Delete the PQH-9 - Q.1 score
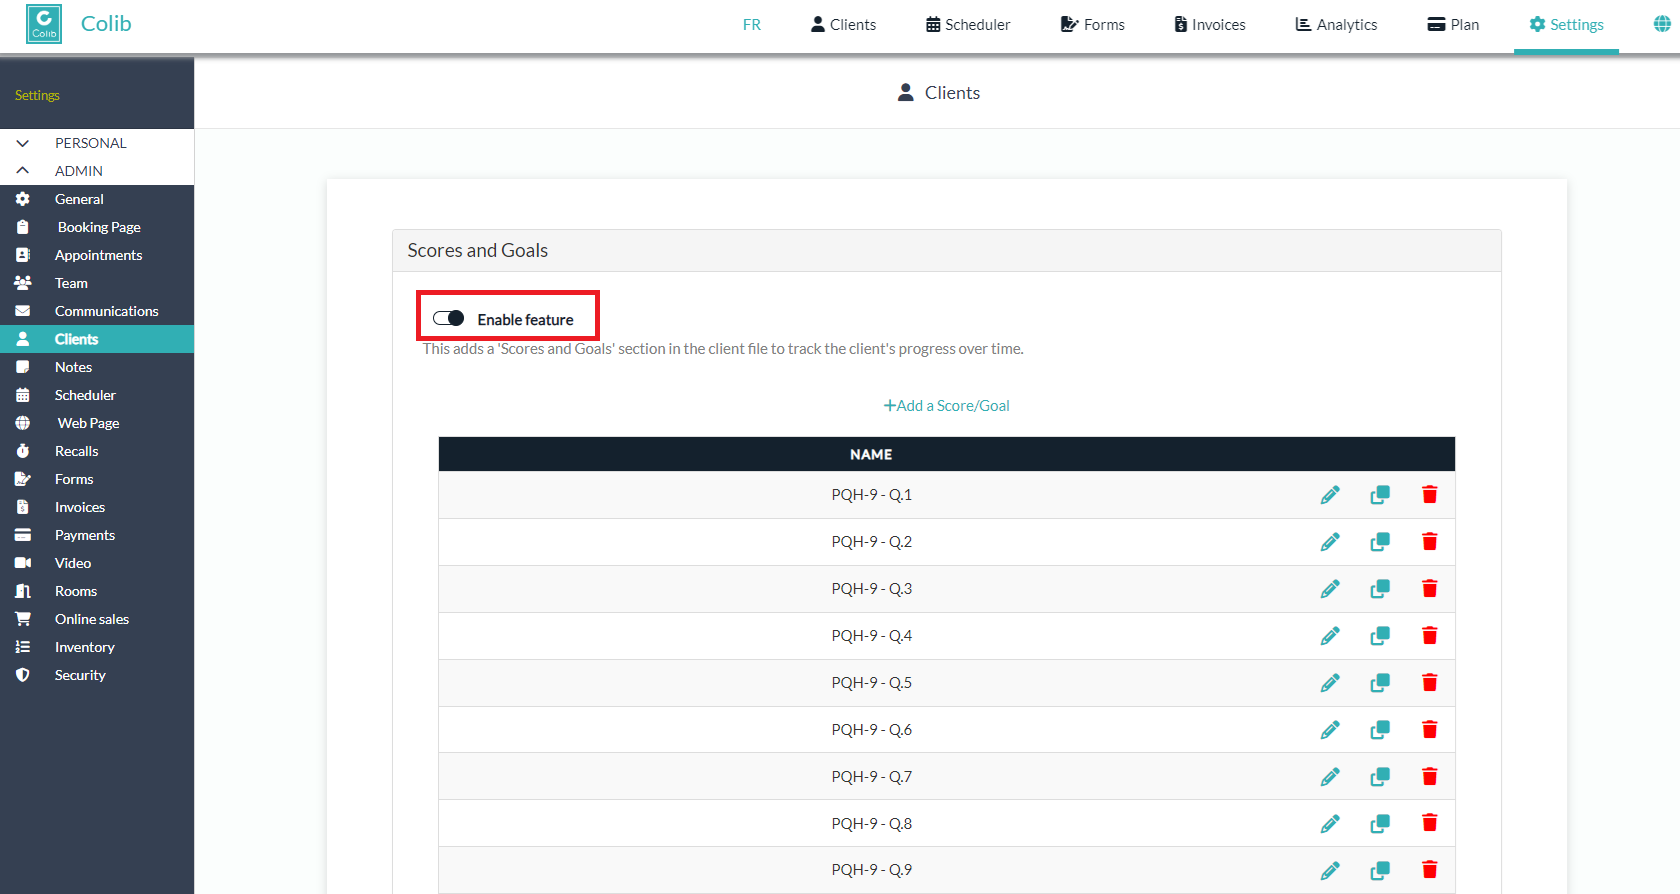Screen dimensions: 1680x894 pyautogui.click(x=1430, y=495)
